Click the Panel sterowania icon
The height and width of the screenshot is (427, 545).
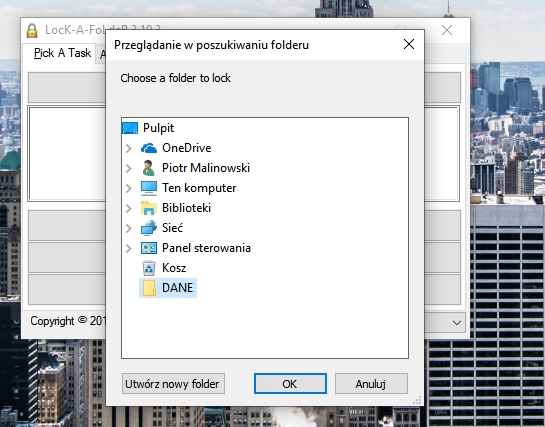(149, 248)
